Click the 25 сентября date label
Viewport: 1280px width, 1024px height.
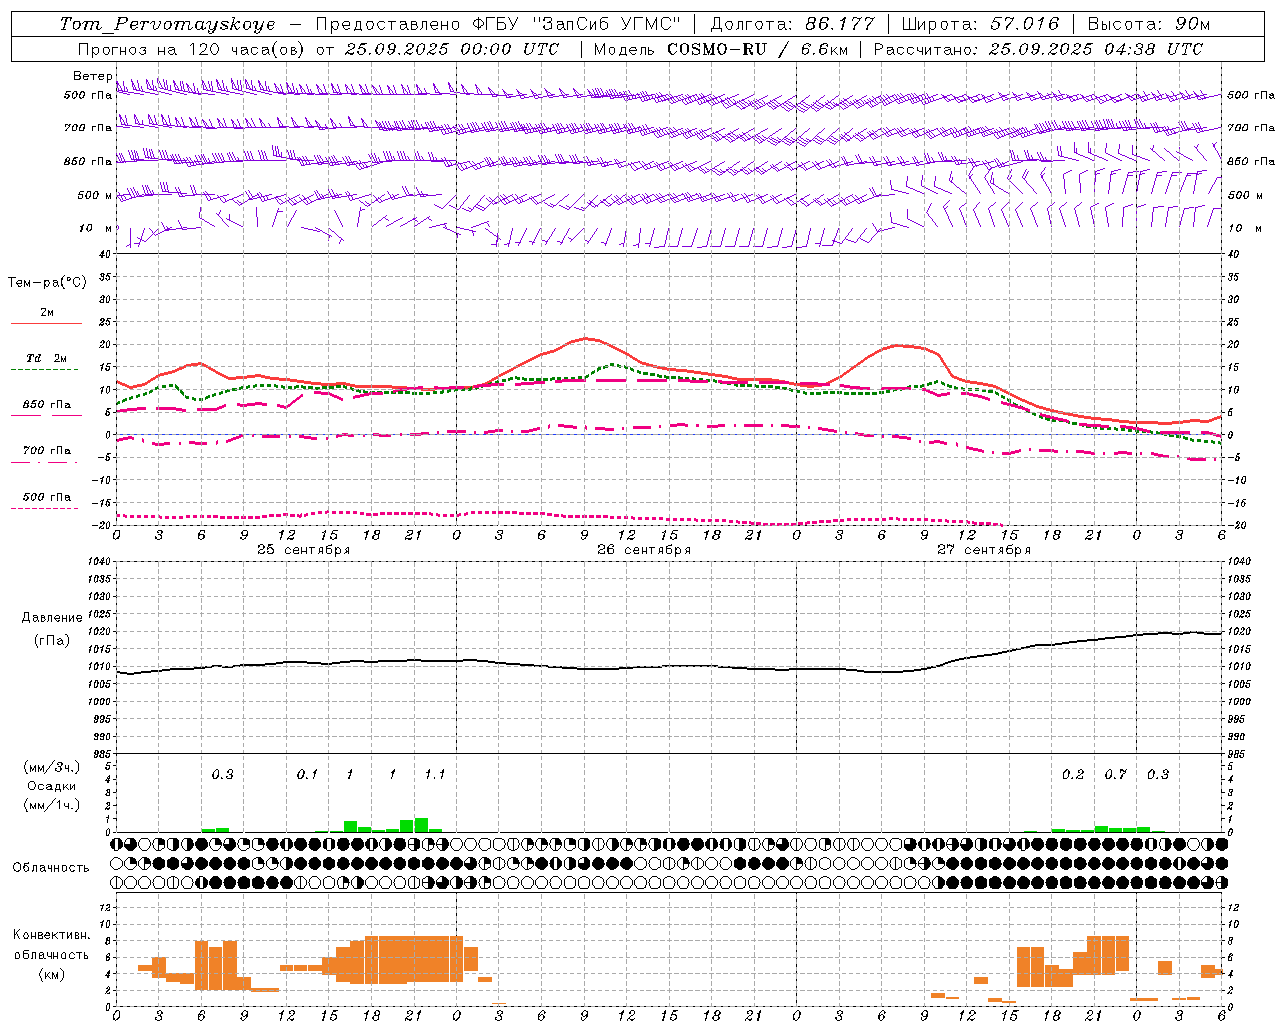(304, 550)
